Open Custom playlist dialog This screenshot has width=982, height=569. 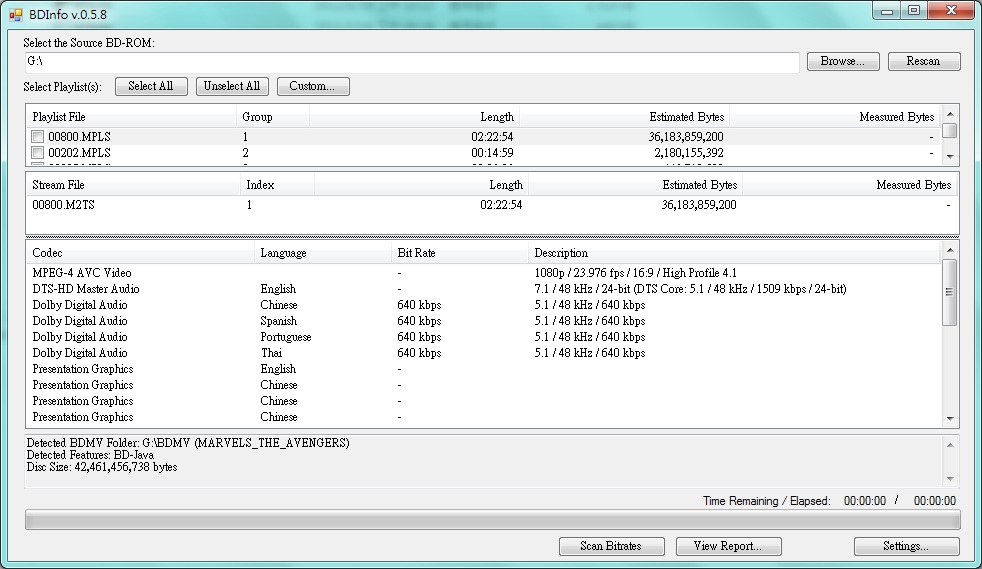[x=313, y=86]
